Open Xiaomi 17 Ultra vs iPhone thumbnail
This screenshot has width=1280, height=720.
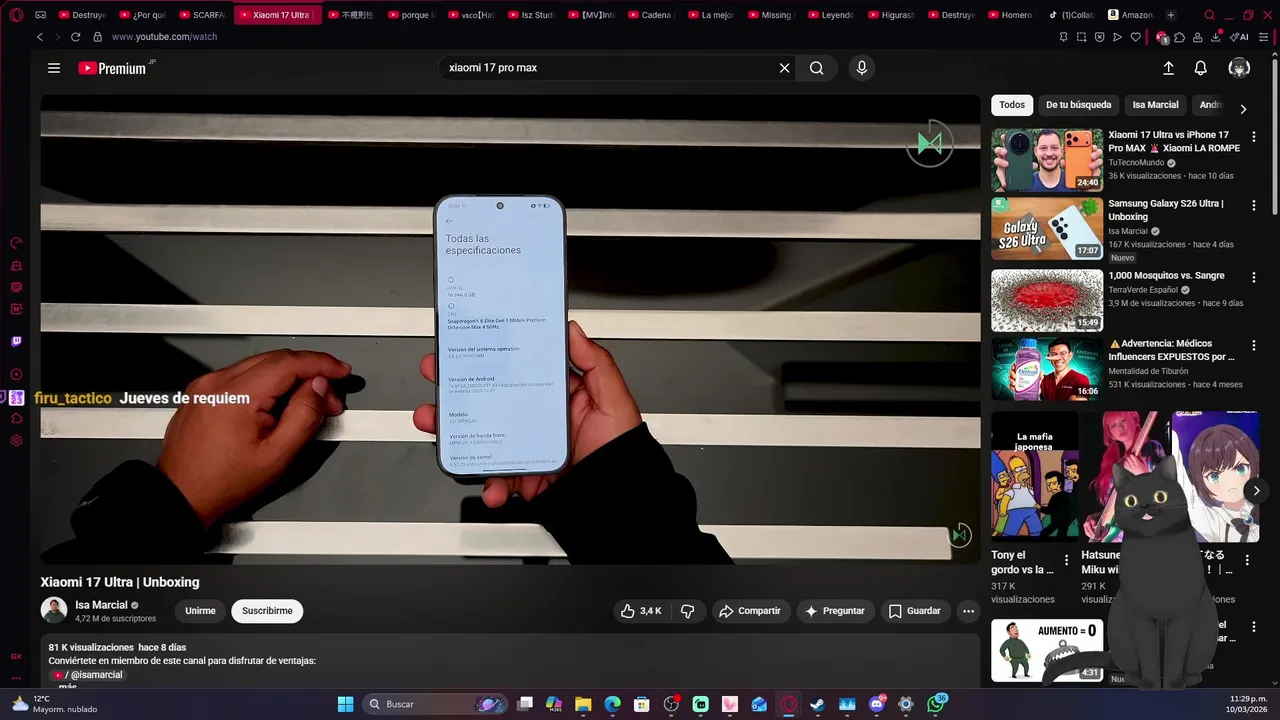coord(1047,159)
